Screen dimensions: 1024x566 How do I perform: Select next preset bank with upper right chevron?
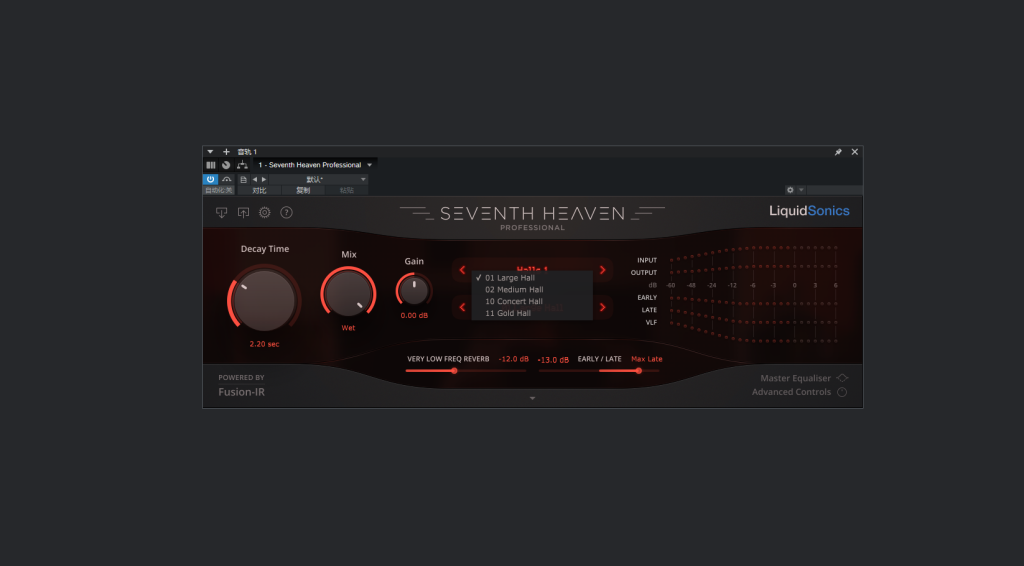602,270
